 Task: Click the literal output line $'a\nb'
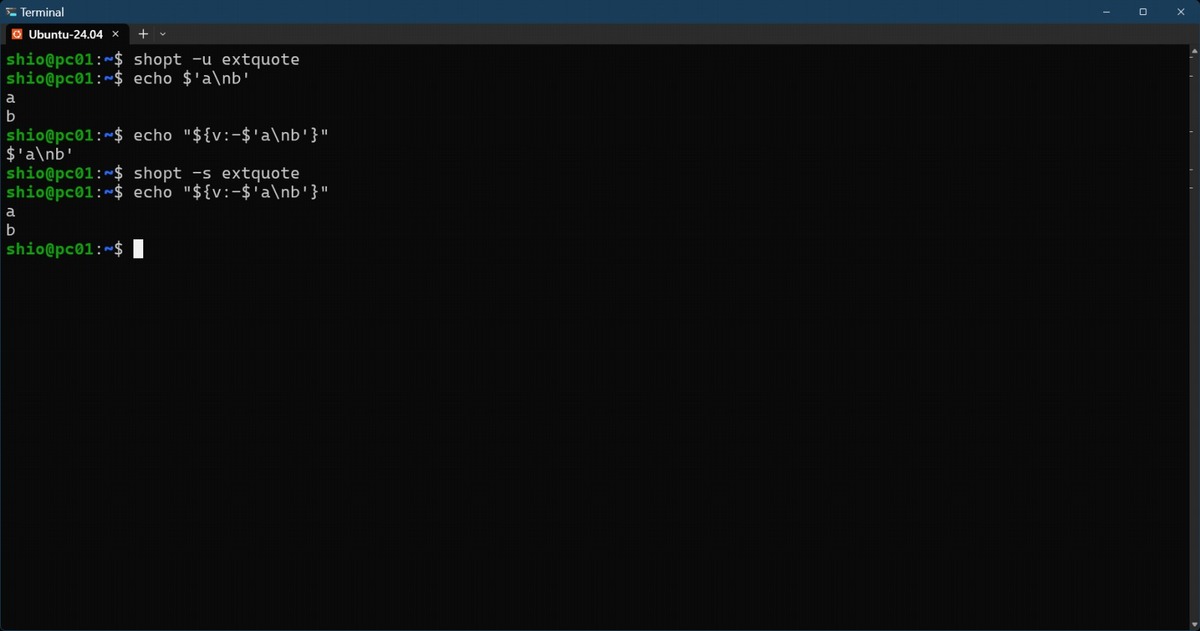(39, 154)
